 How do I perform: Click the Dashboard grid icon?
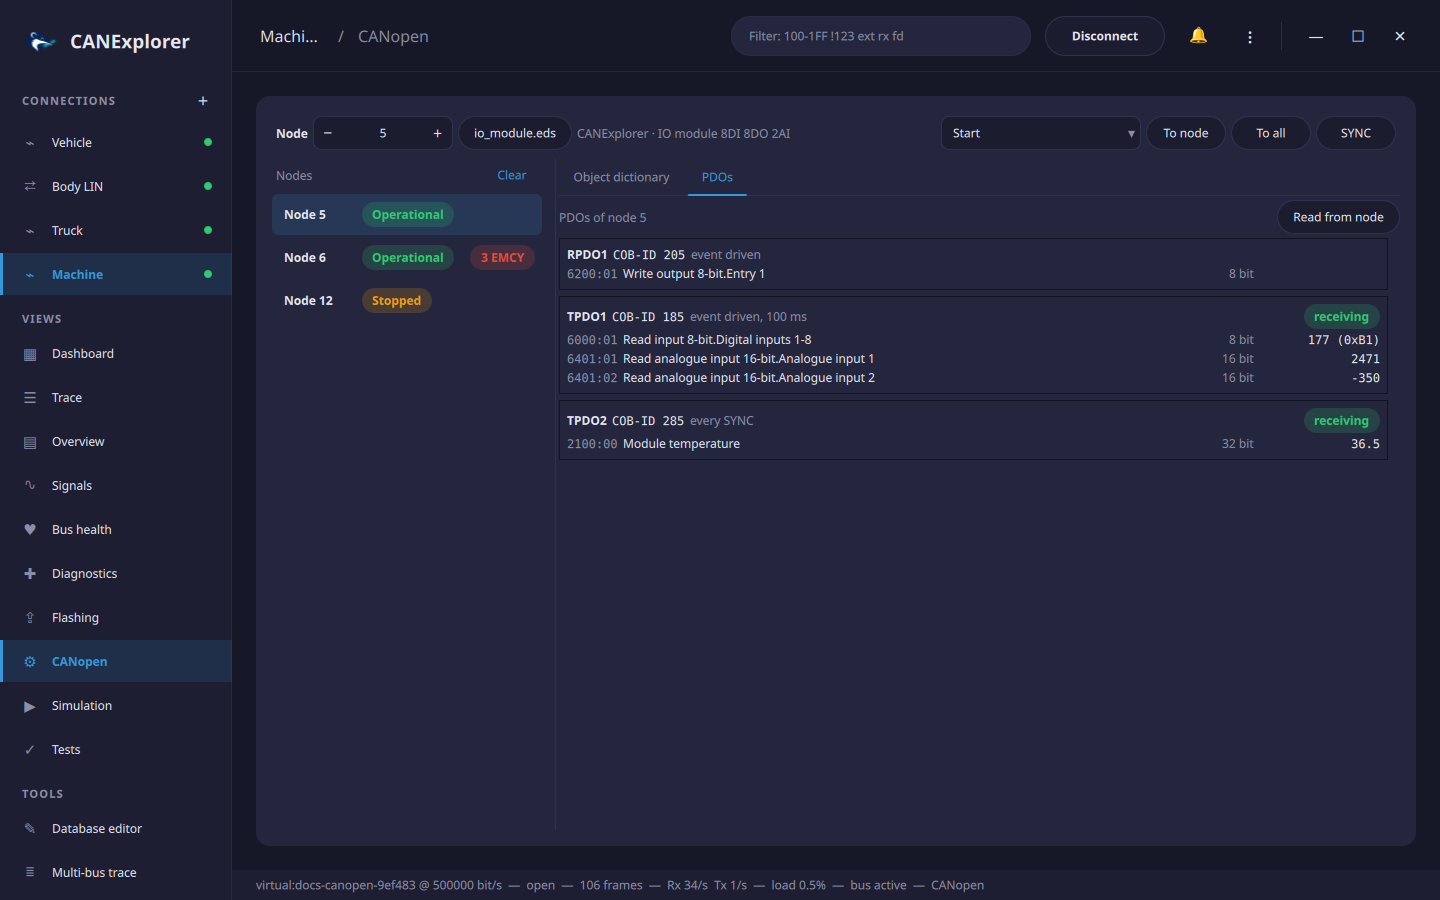[x=30, y=354]
